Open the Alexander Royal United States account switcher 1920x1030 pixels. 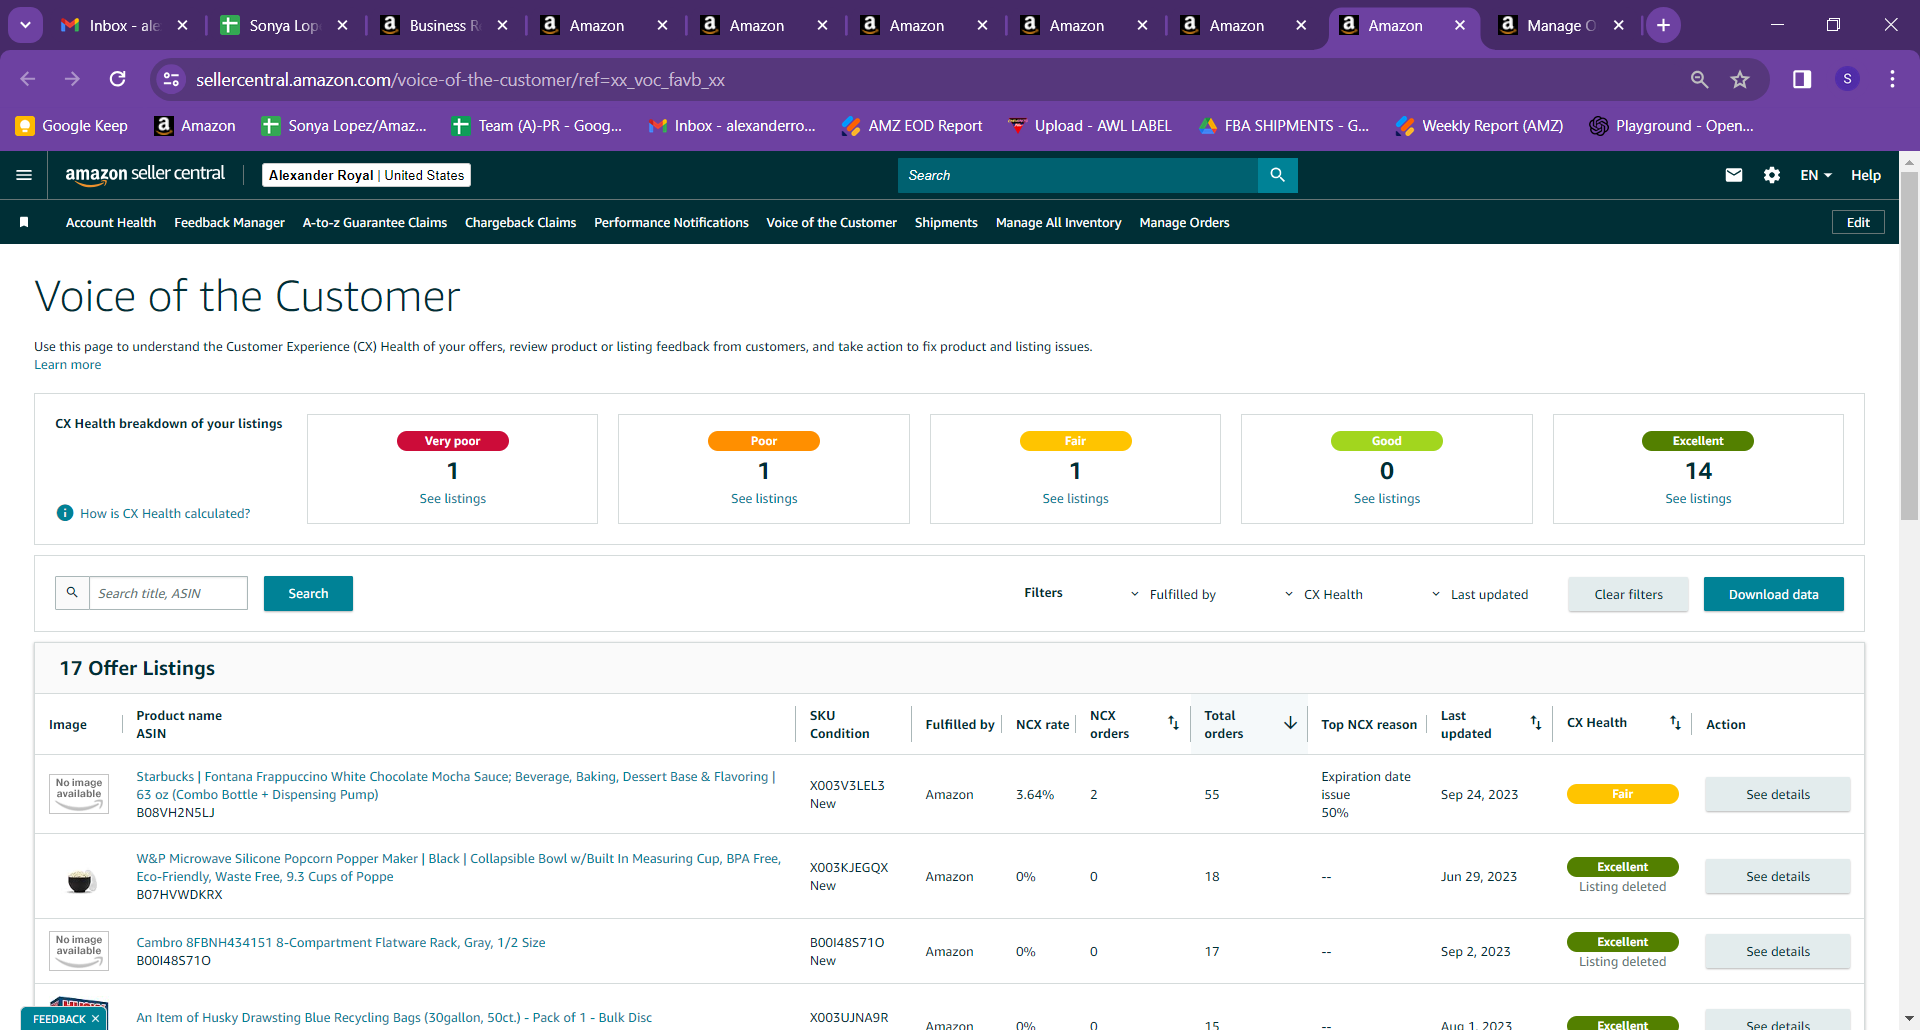pyautogui.click(x=366, y=175)
